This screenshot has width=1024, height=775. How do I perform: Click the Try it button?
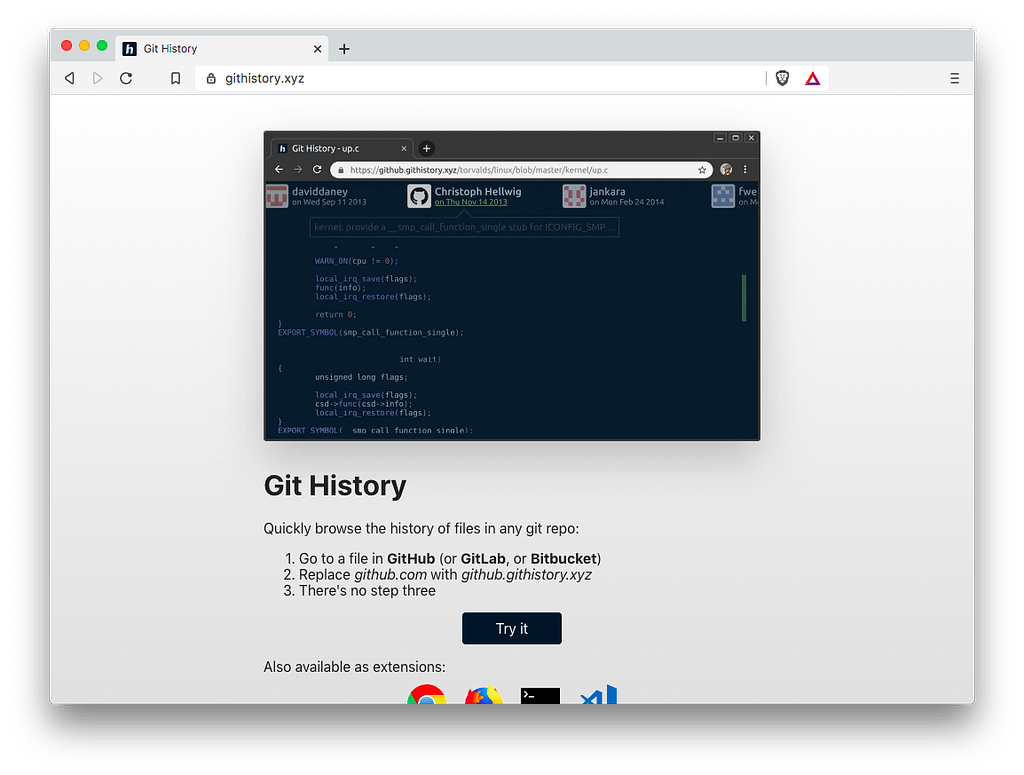coord(511,628)
